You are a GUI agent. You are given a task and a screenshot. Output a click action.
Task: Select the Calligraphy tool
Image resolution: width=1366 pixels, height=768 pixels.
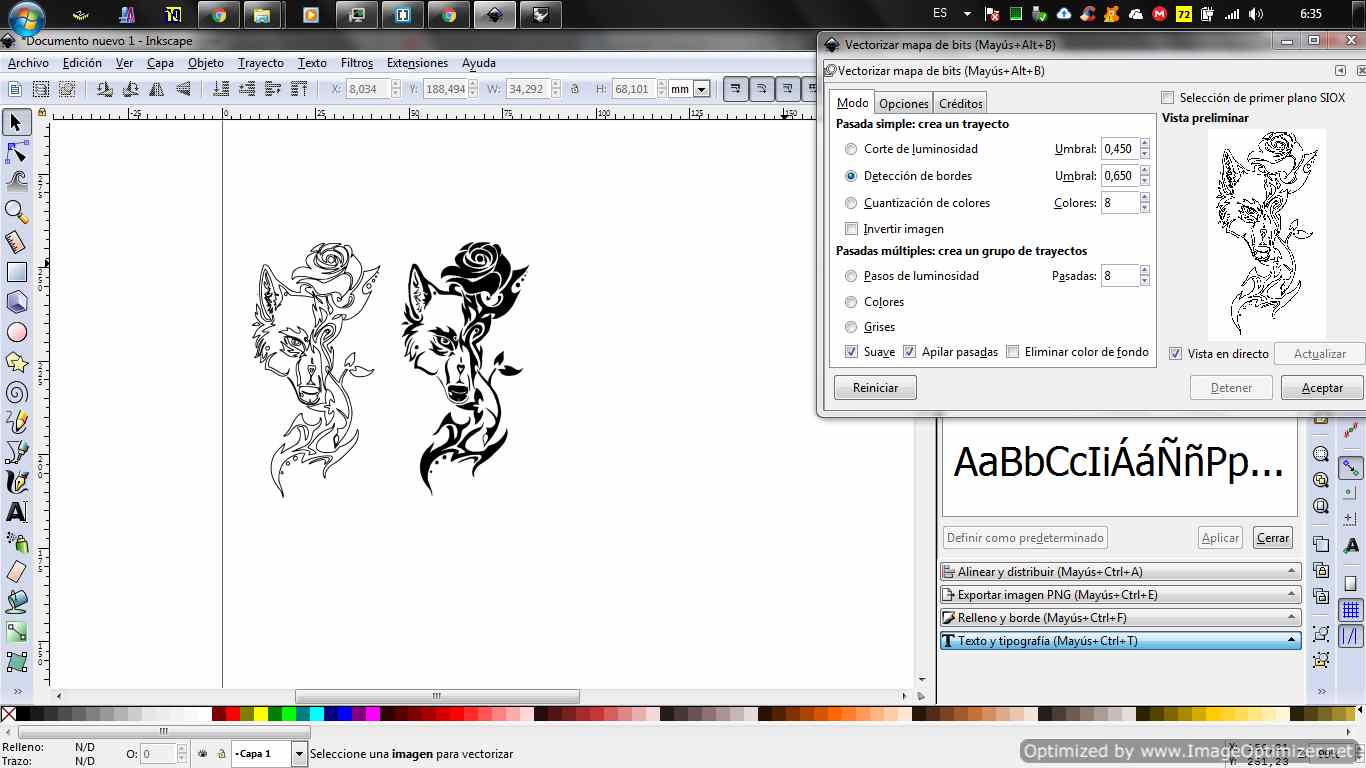[x=16, y=482]
